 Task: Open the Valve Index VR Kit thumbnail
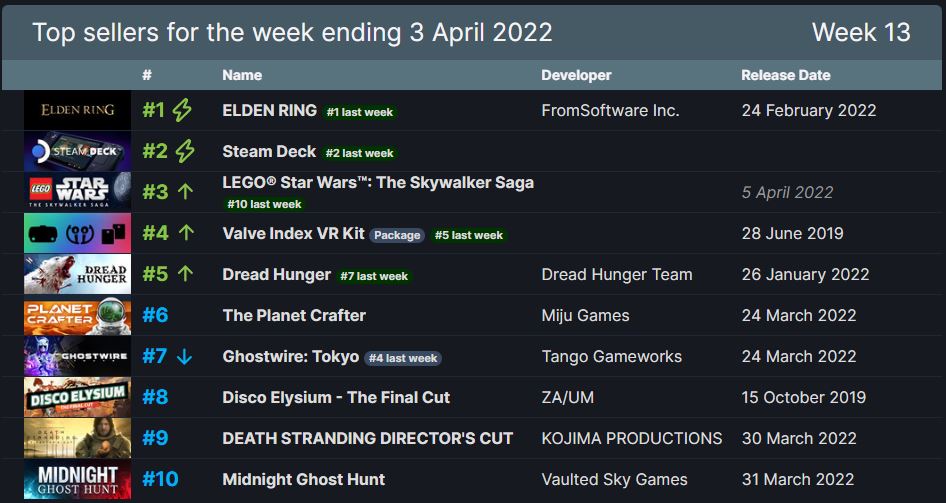tap(77, 233)
